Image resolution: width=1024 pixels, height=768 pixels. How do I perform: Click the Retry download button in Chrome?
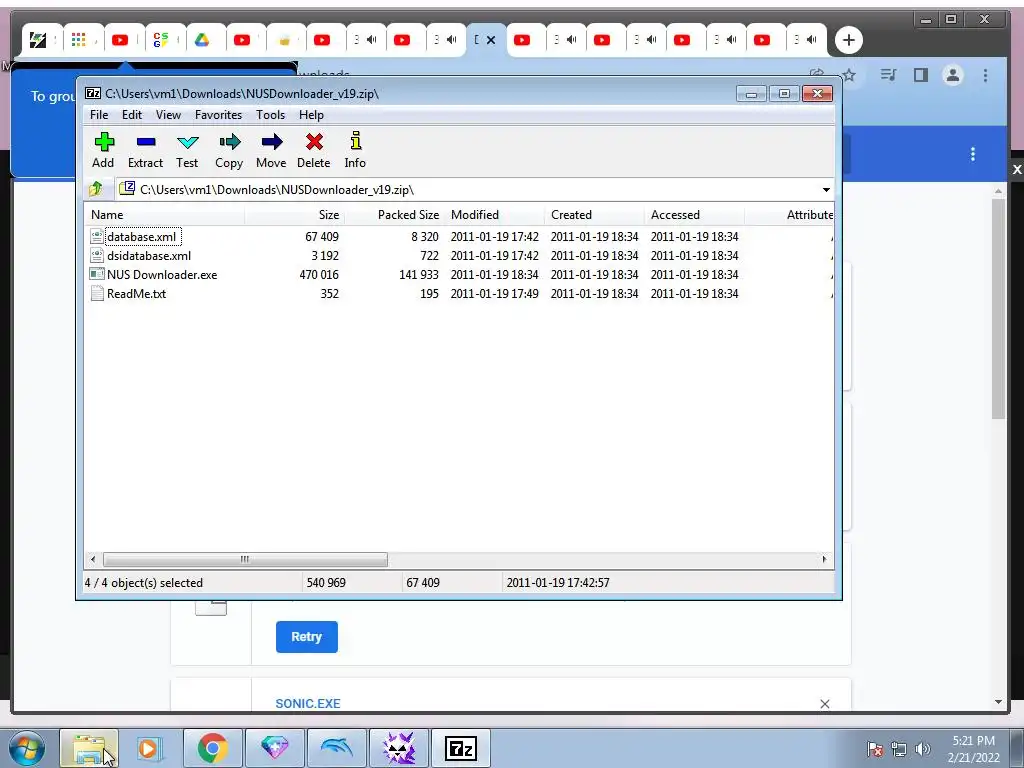click(x=306, y=637)
